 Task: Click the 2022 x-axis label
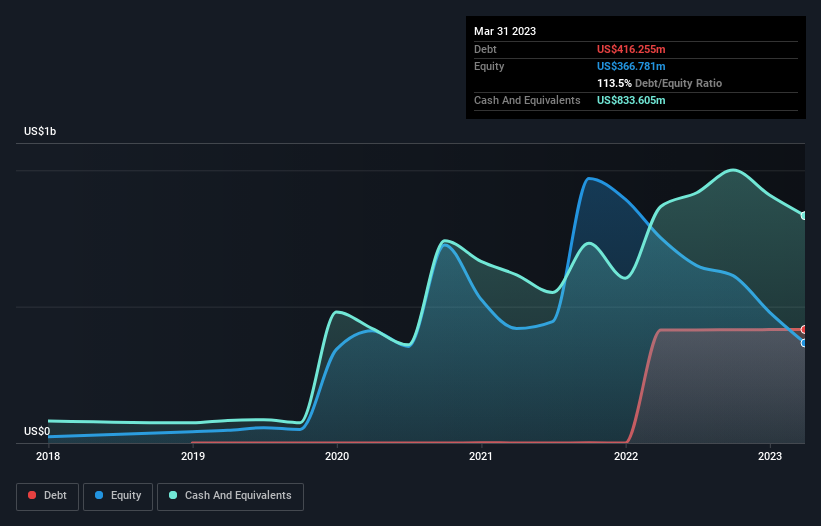pyautogui.click(x=626, y=456)
